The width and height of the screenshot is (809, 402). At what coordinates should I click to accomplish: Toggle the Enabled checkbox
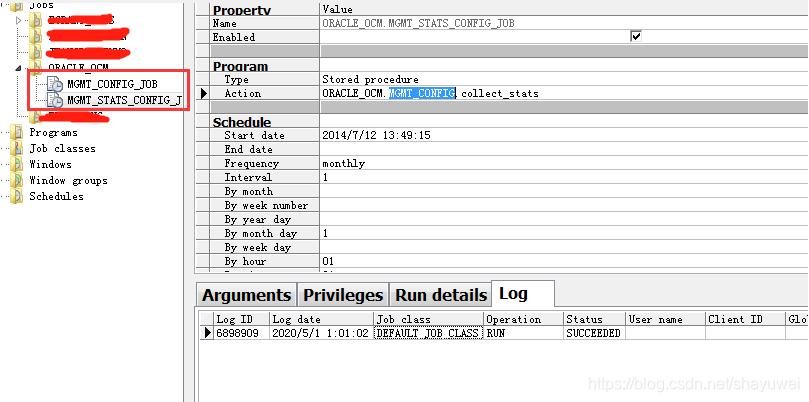point(636,37)
